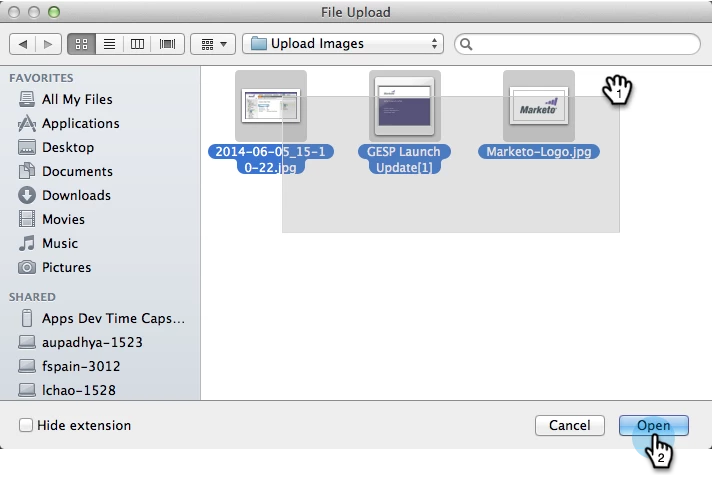
Task: Go forward with the right arrow button
Action: tap(48, 44)
